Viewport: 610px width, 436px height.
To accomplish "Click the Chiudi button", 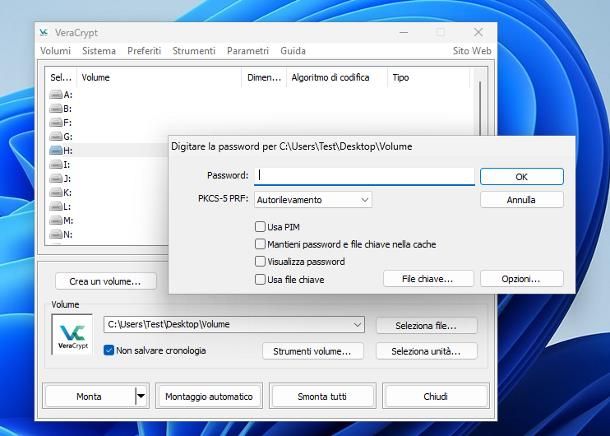I will point(435,396).
